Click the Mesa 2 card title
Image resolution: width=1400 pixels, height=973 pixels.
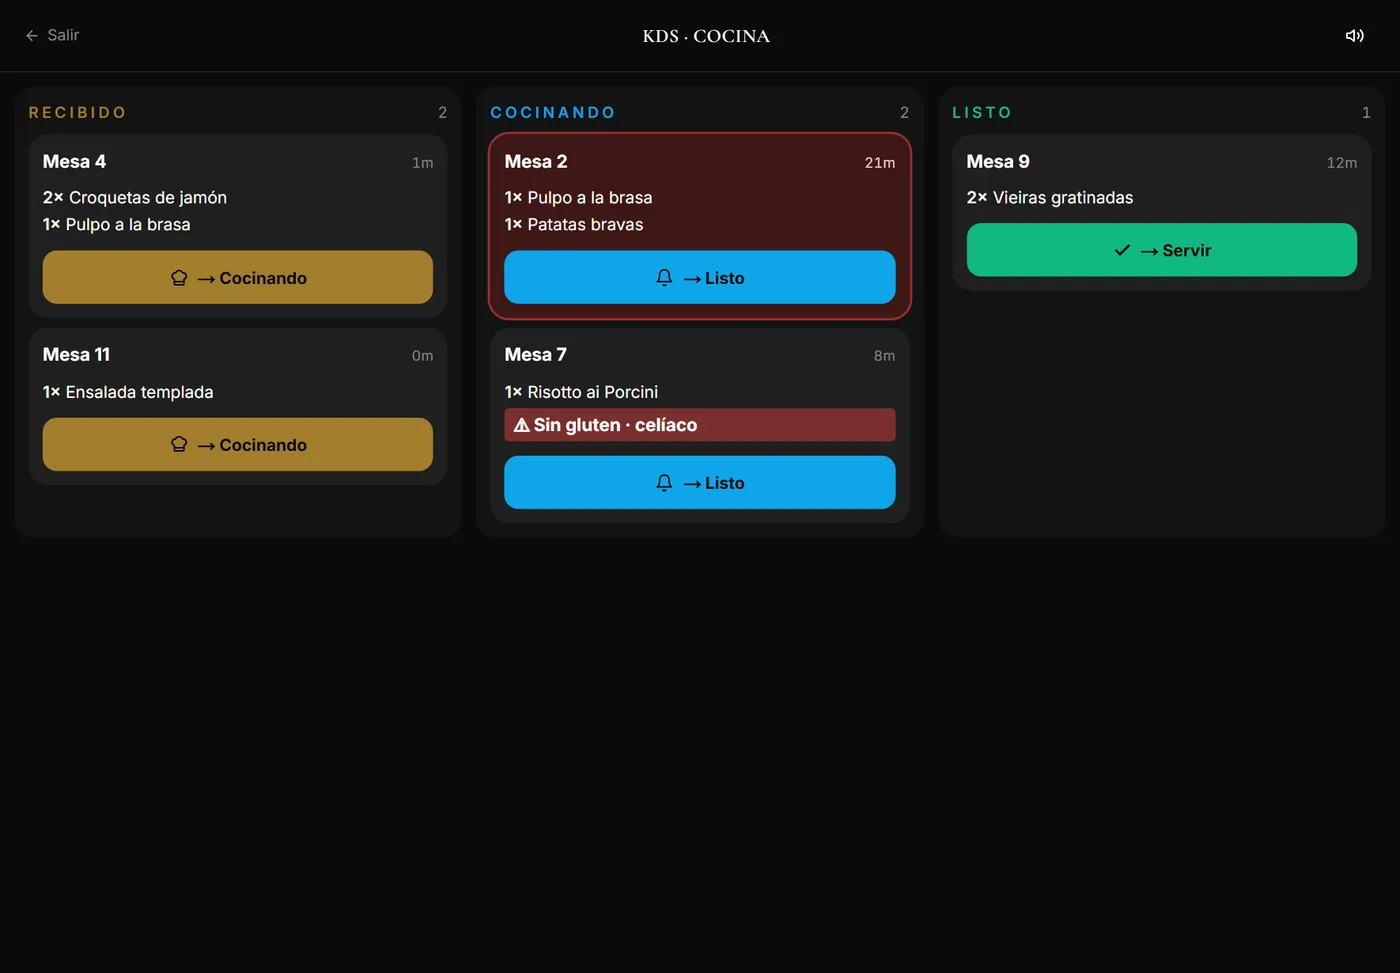pos(536,161)
